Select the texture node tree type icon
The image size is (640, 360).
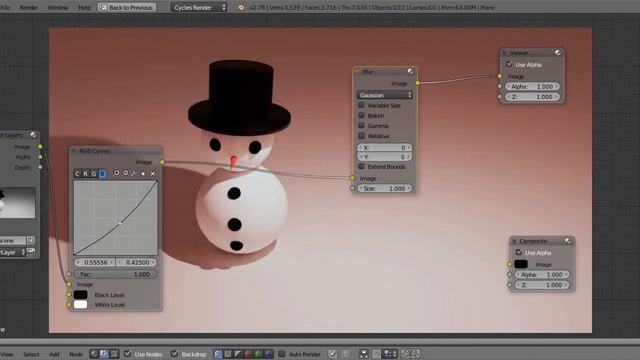114,354
